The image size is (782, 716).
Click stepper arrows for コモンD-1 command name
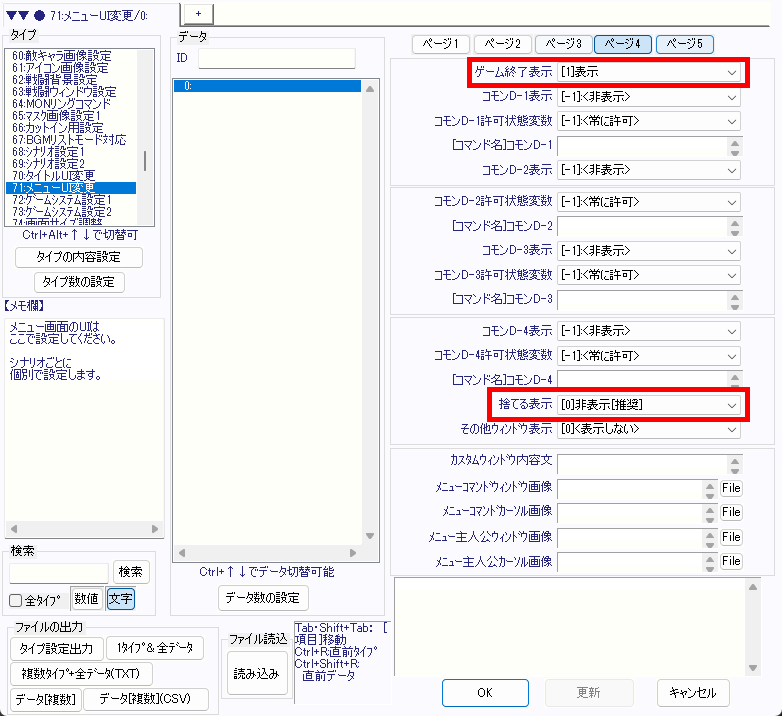point(735,147)
